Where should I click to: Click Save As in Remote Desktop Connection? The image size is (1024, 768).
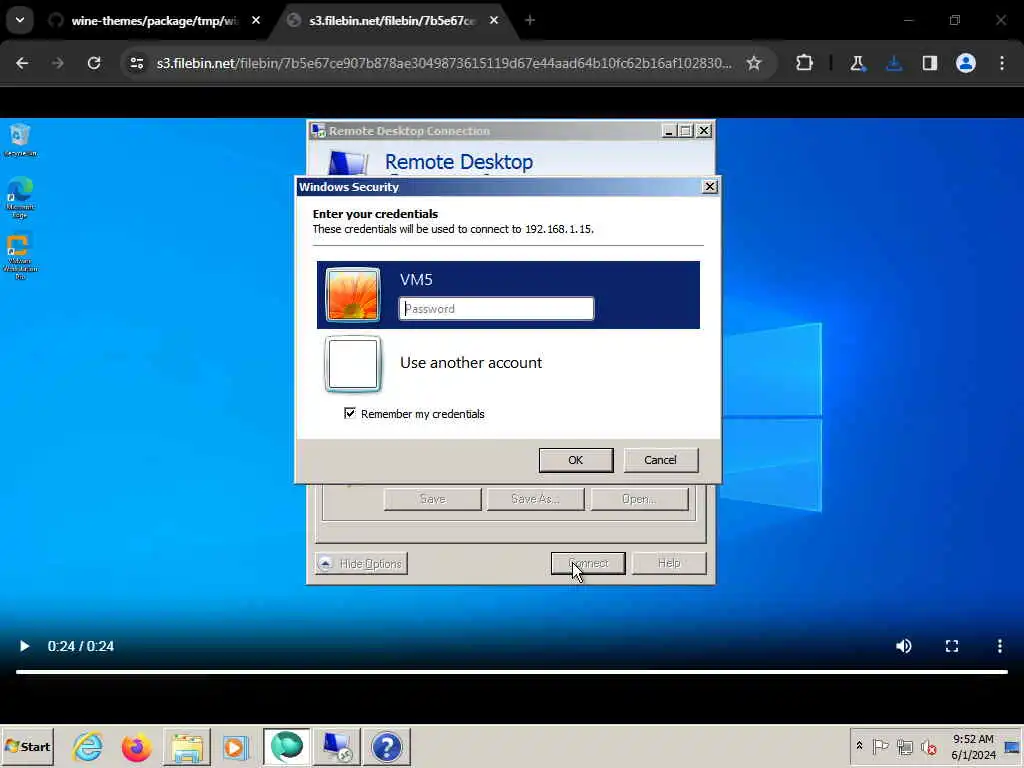535,499
